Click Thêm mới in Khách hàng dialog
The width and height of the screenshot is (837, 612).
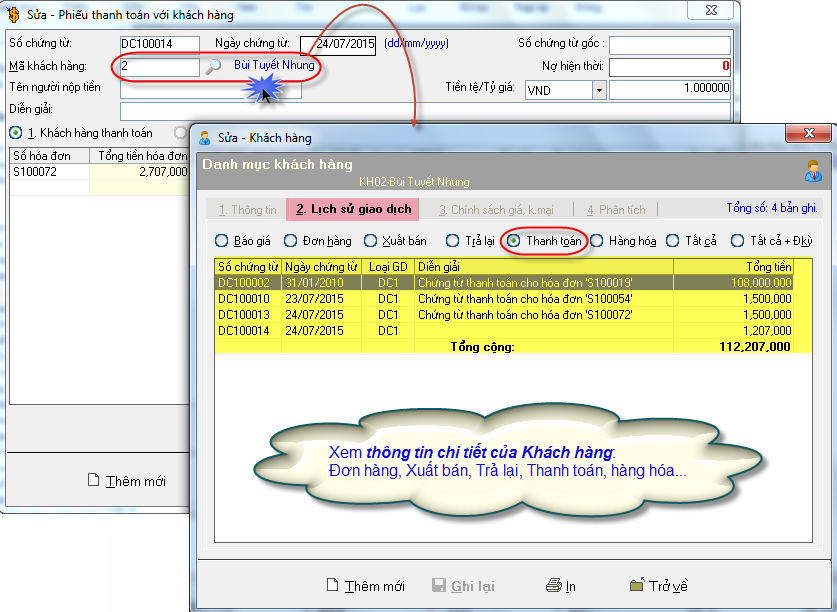coord(365,586)
